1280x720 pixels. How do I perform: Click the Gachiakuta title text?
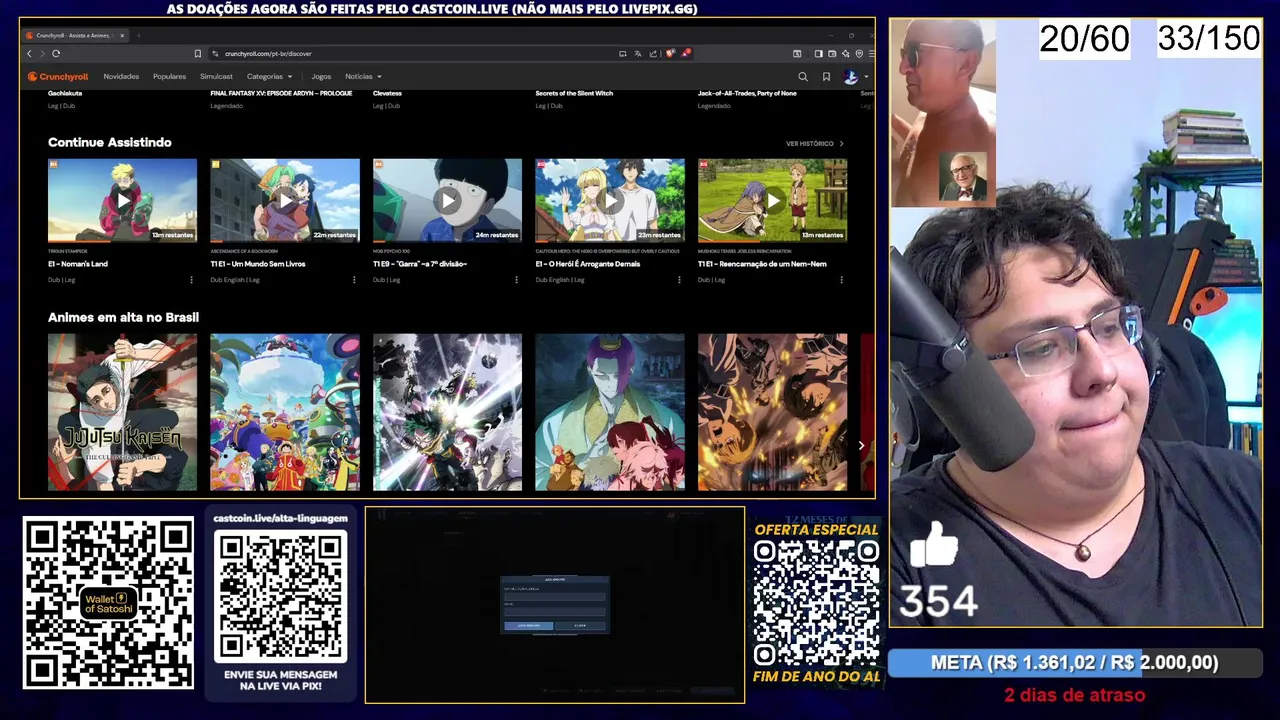[65, 93]
